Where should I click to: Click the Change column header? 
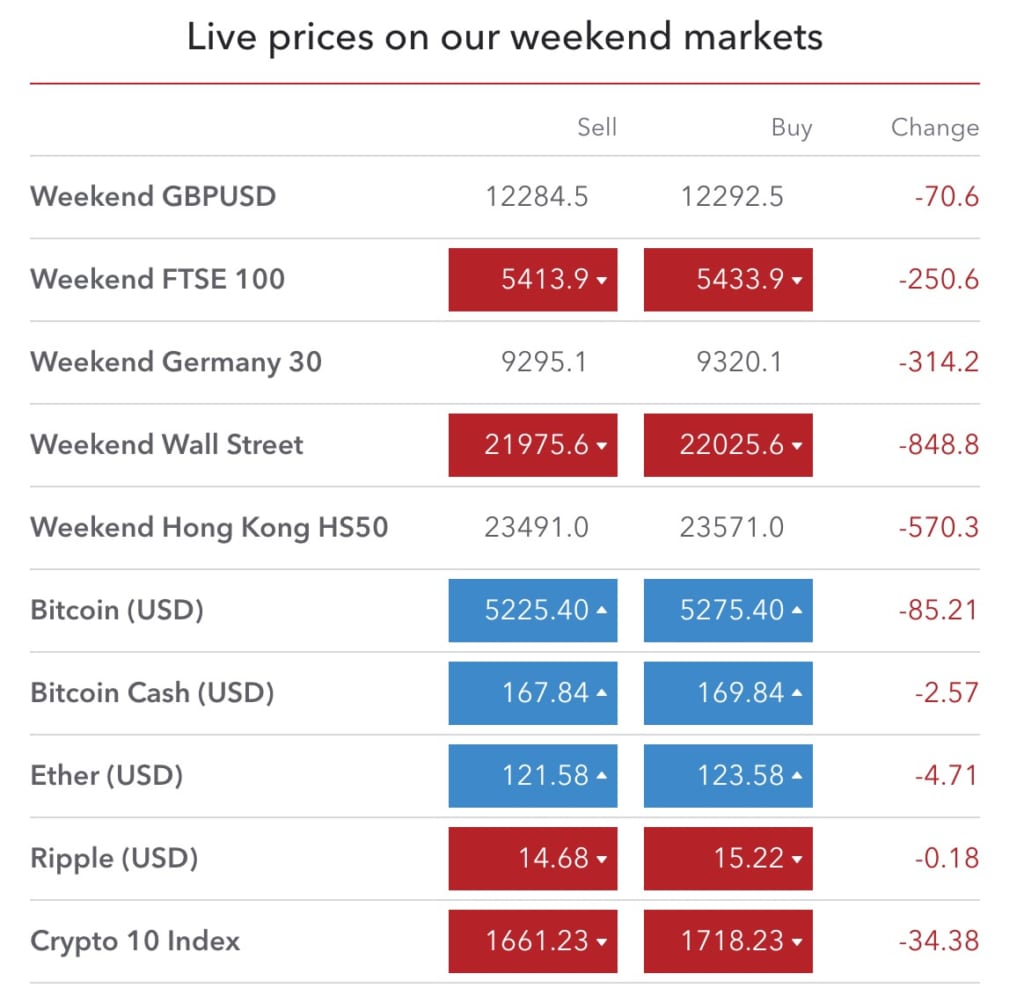coord(935,127)
